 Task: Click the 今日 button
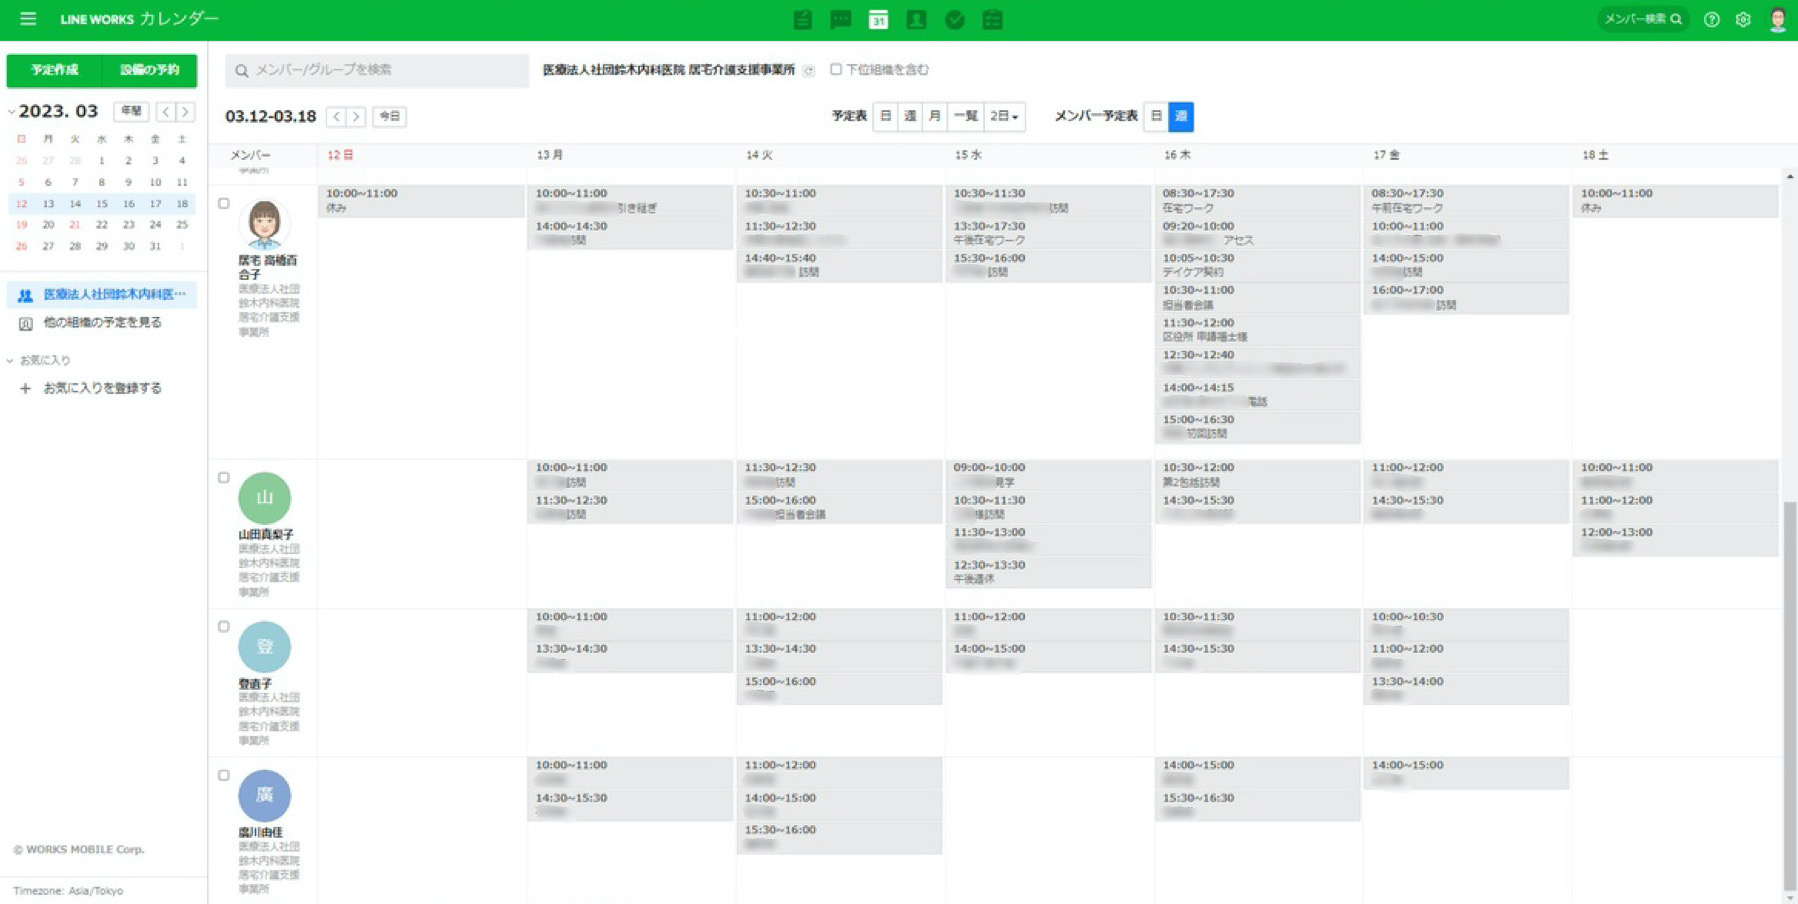pyautogui.click(x=389, y=117)
